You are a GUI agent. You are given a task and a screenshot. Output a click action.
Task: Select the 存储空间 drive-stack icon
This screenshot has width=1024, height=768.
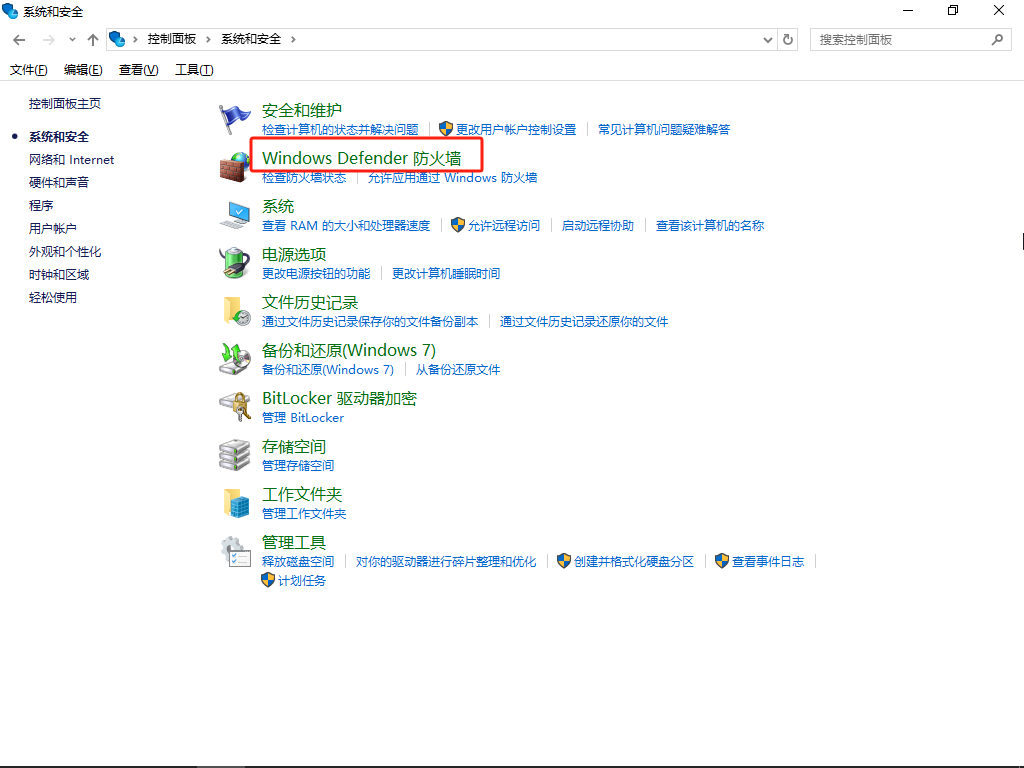(x=235, y=452)
